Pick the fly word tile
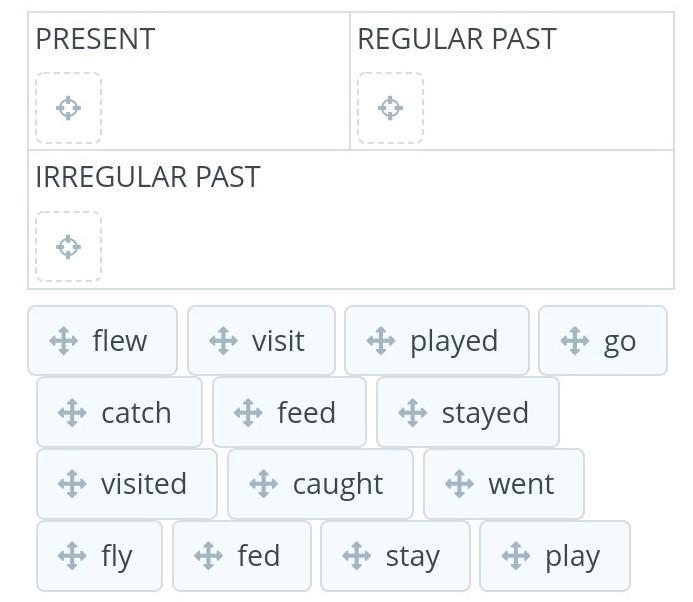Image resolution: width=693 pixels, height=602 pixels. [99, 556]
